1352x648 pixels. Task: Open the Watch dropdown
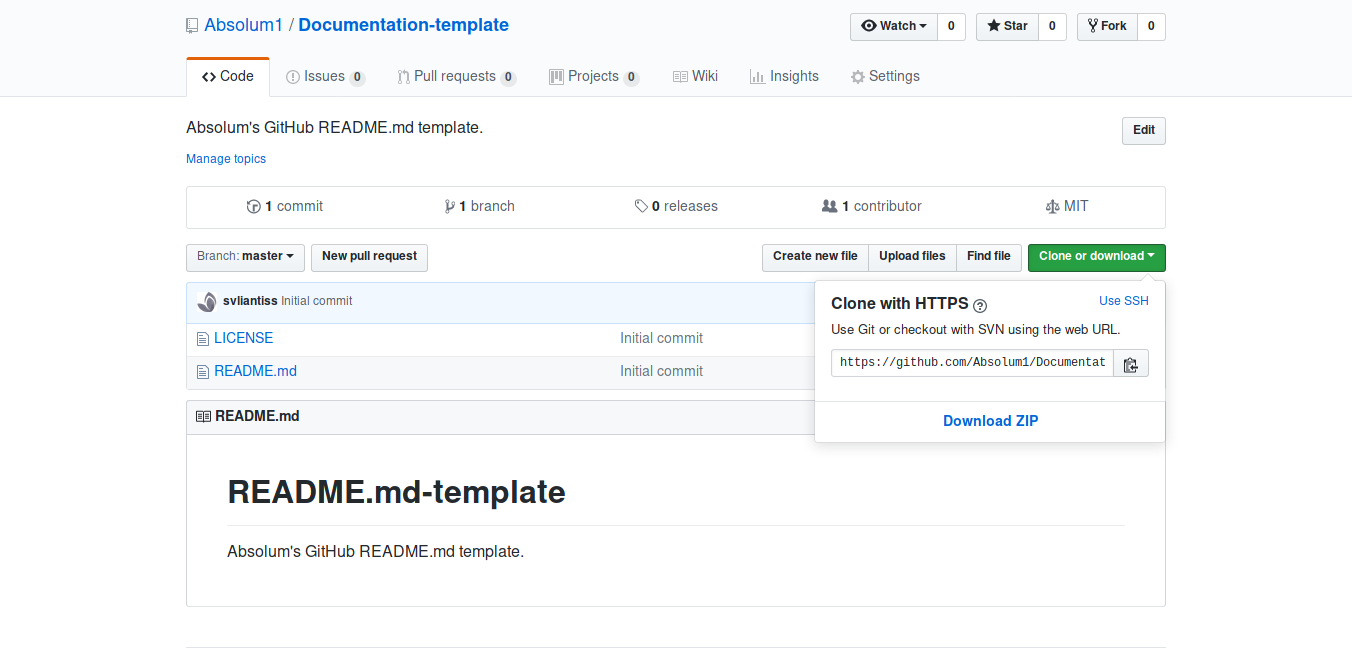[x=894, y=26]
